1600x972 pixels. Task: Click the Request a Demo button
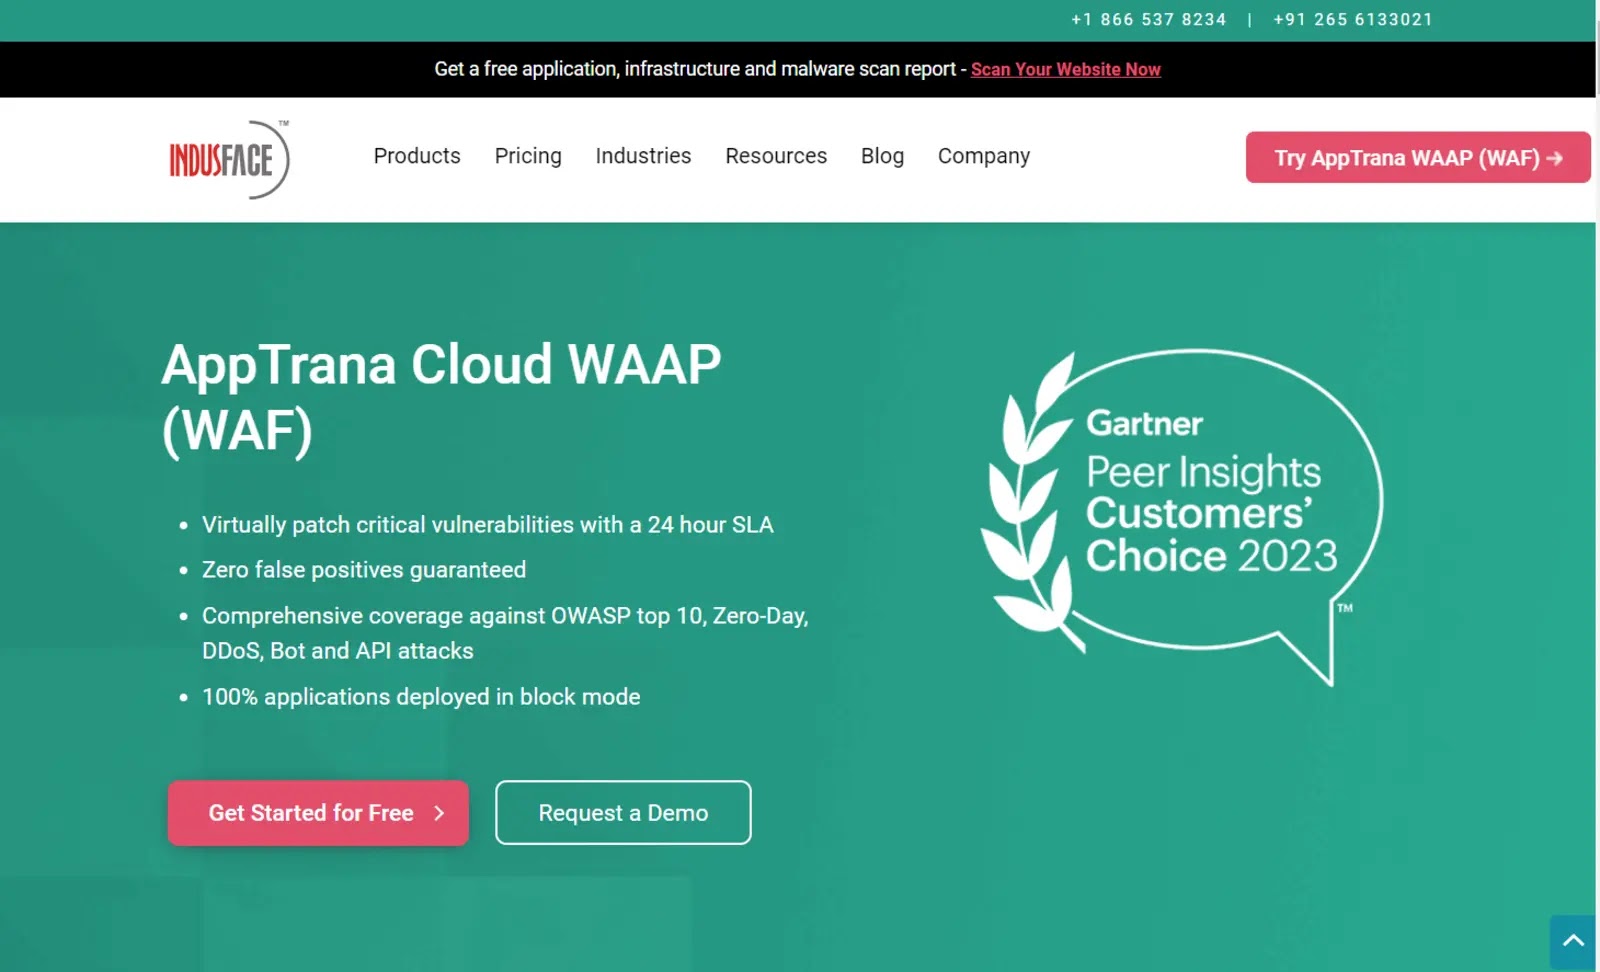[x=623, y=813]
